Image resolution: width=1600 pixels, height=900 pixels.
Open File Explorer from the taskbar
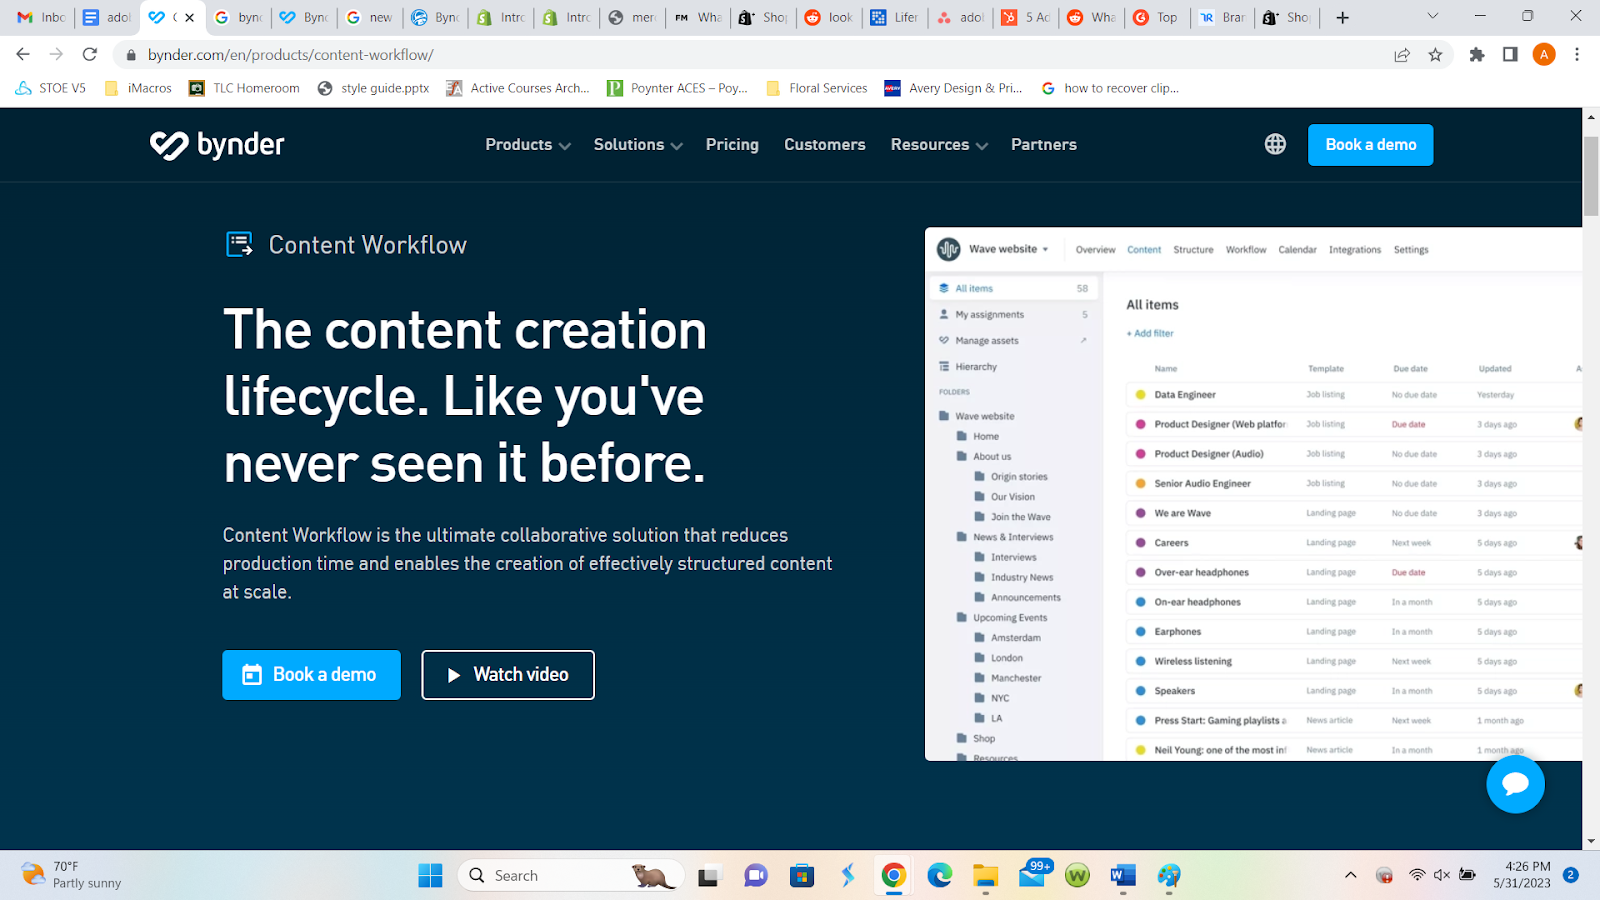point(985,876)
